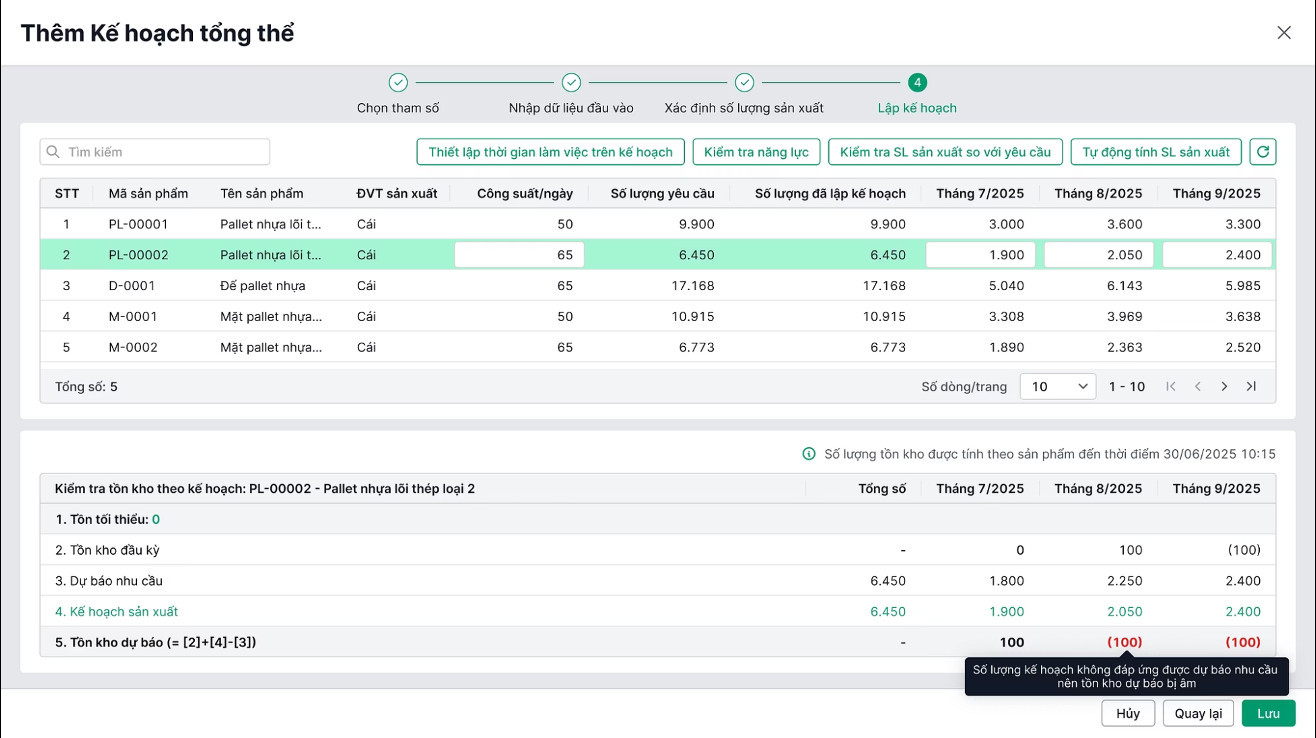Edit Tháng 8/2025 quantity for PL-00002

[x=1098, y=255]
